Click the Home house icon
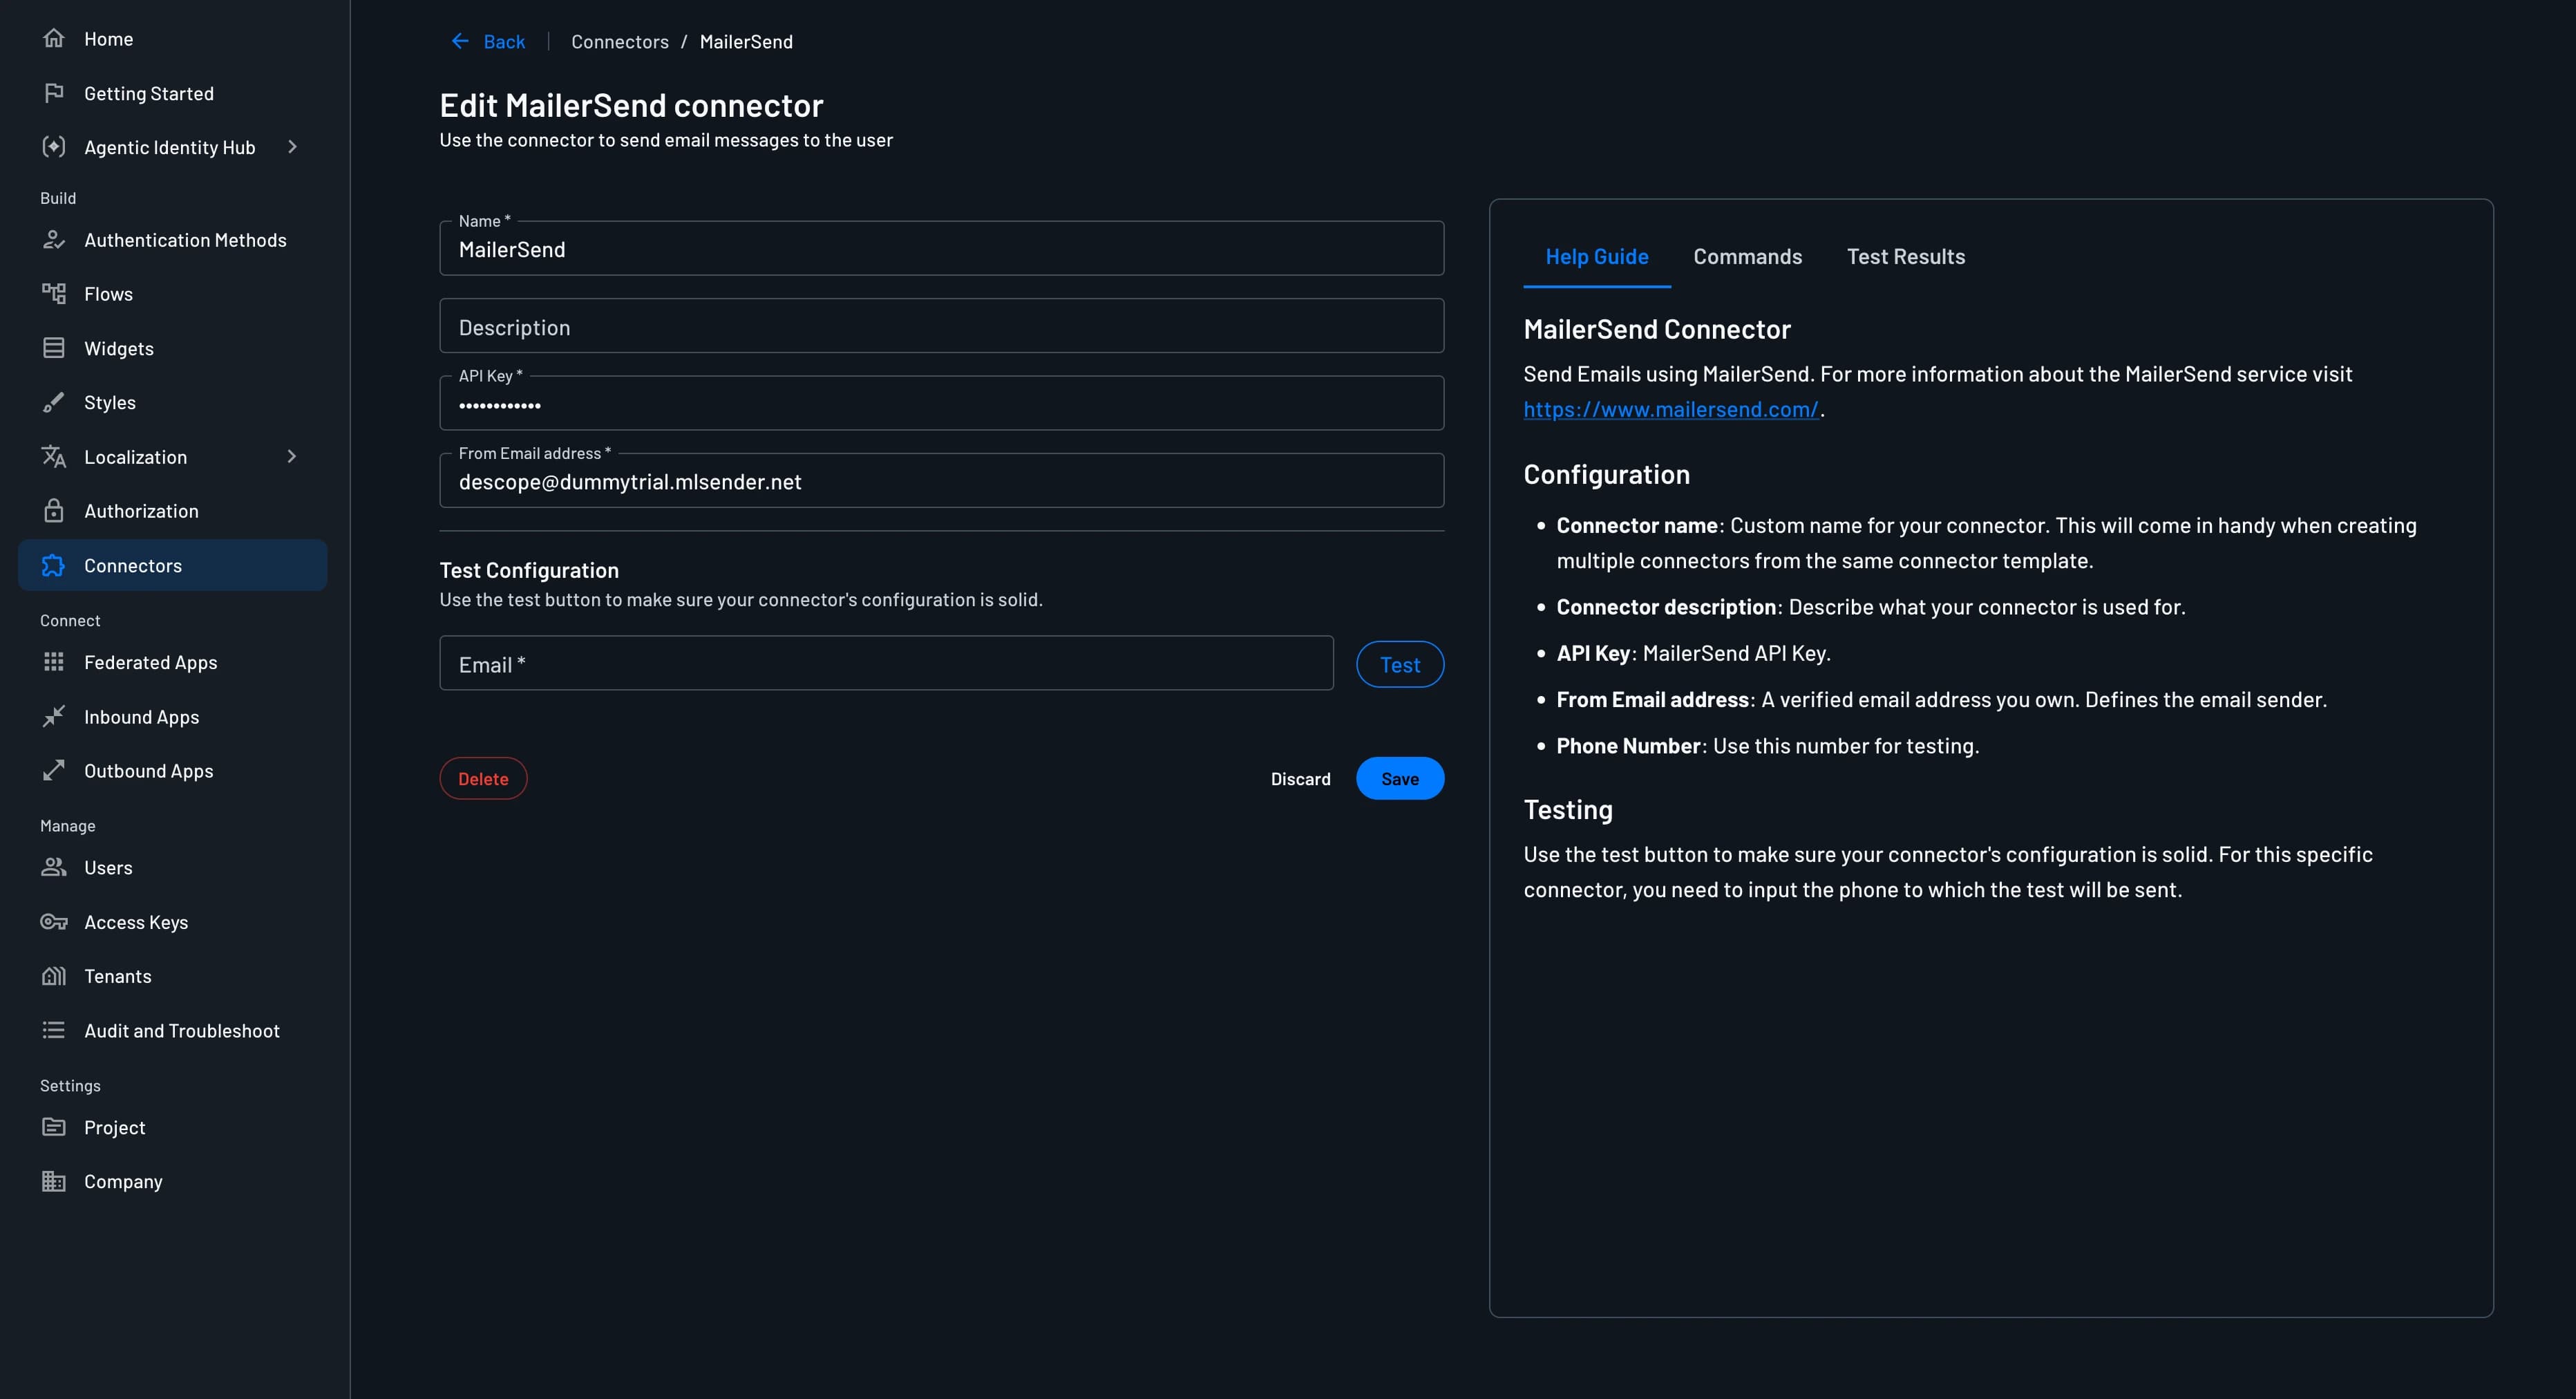 point(54,39)
